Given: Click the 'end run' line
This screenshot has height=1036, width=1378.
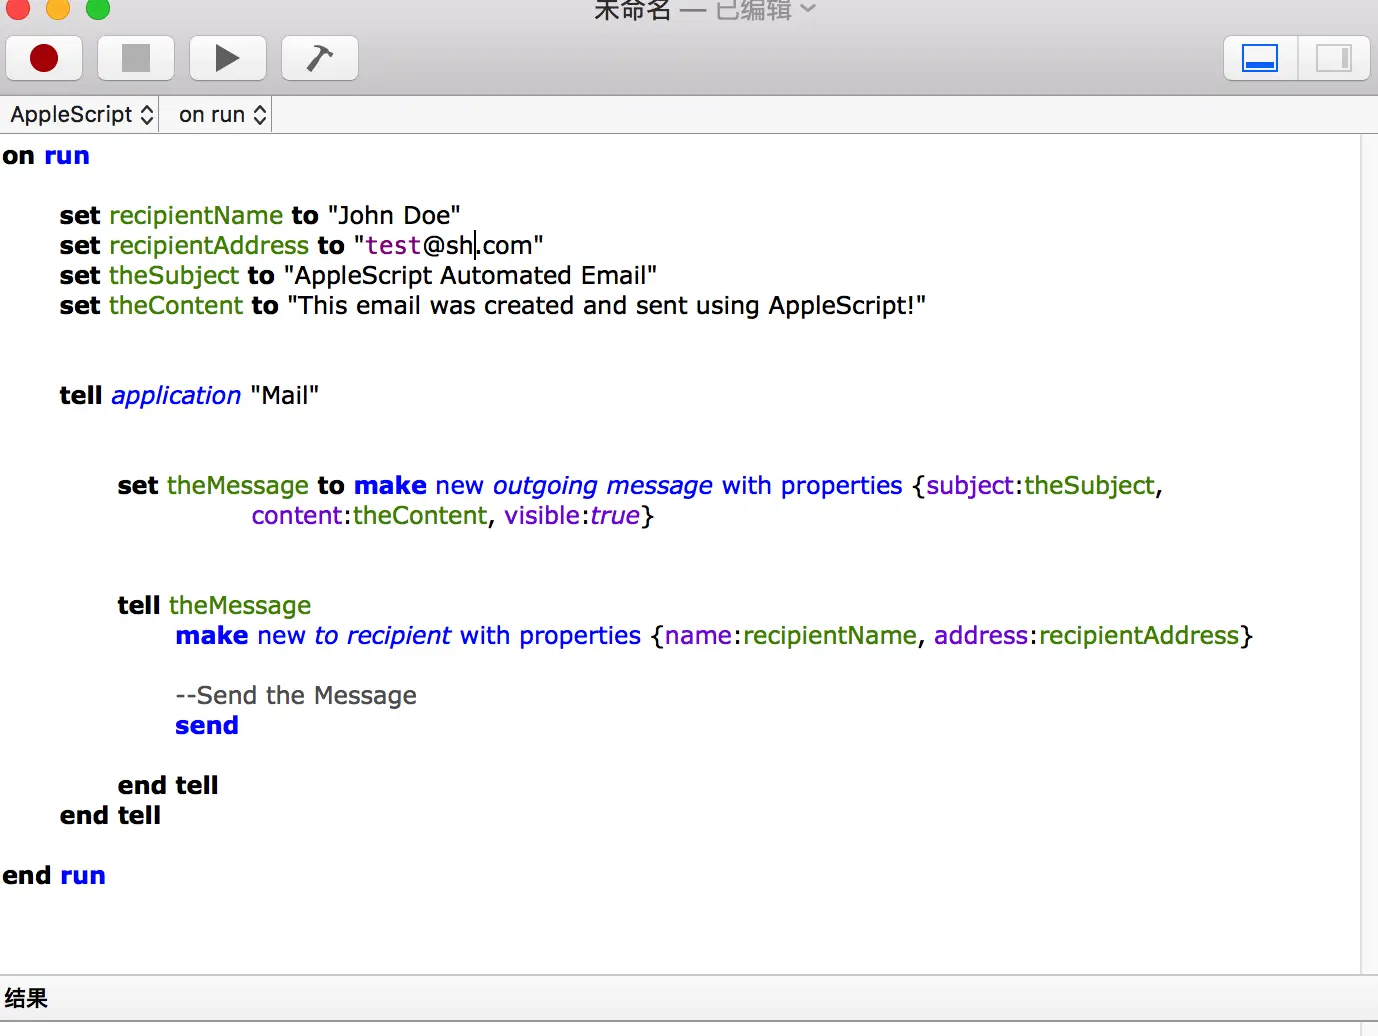Looking at the screenshot, I should click(x=54, y=875).
